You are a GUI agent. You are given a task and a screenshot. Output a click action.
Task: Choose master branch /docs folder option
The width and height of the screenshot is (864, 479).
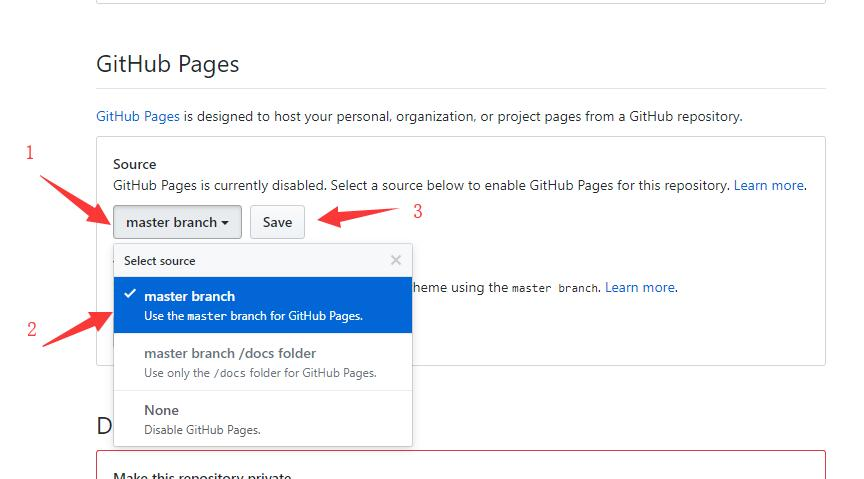click(263, 362)
